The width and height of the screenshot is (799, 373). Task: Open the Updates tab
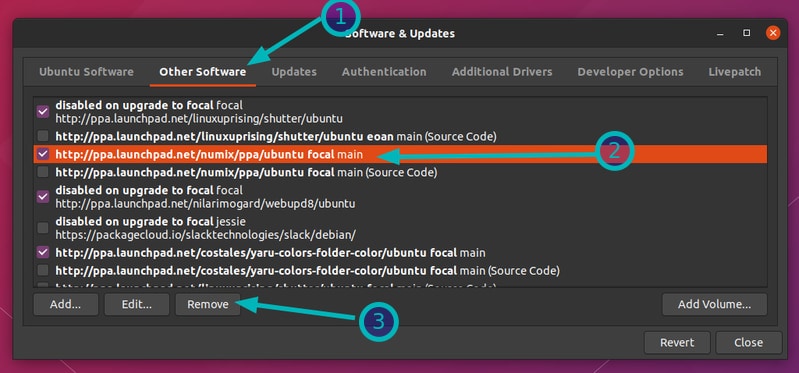(x=294, y=72)
